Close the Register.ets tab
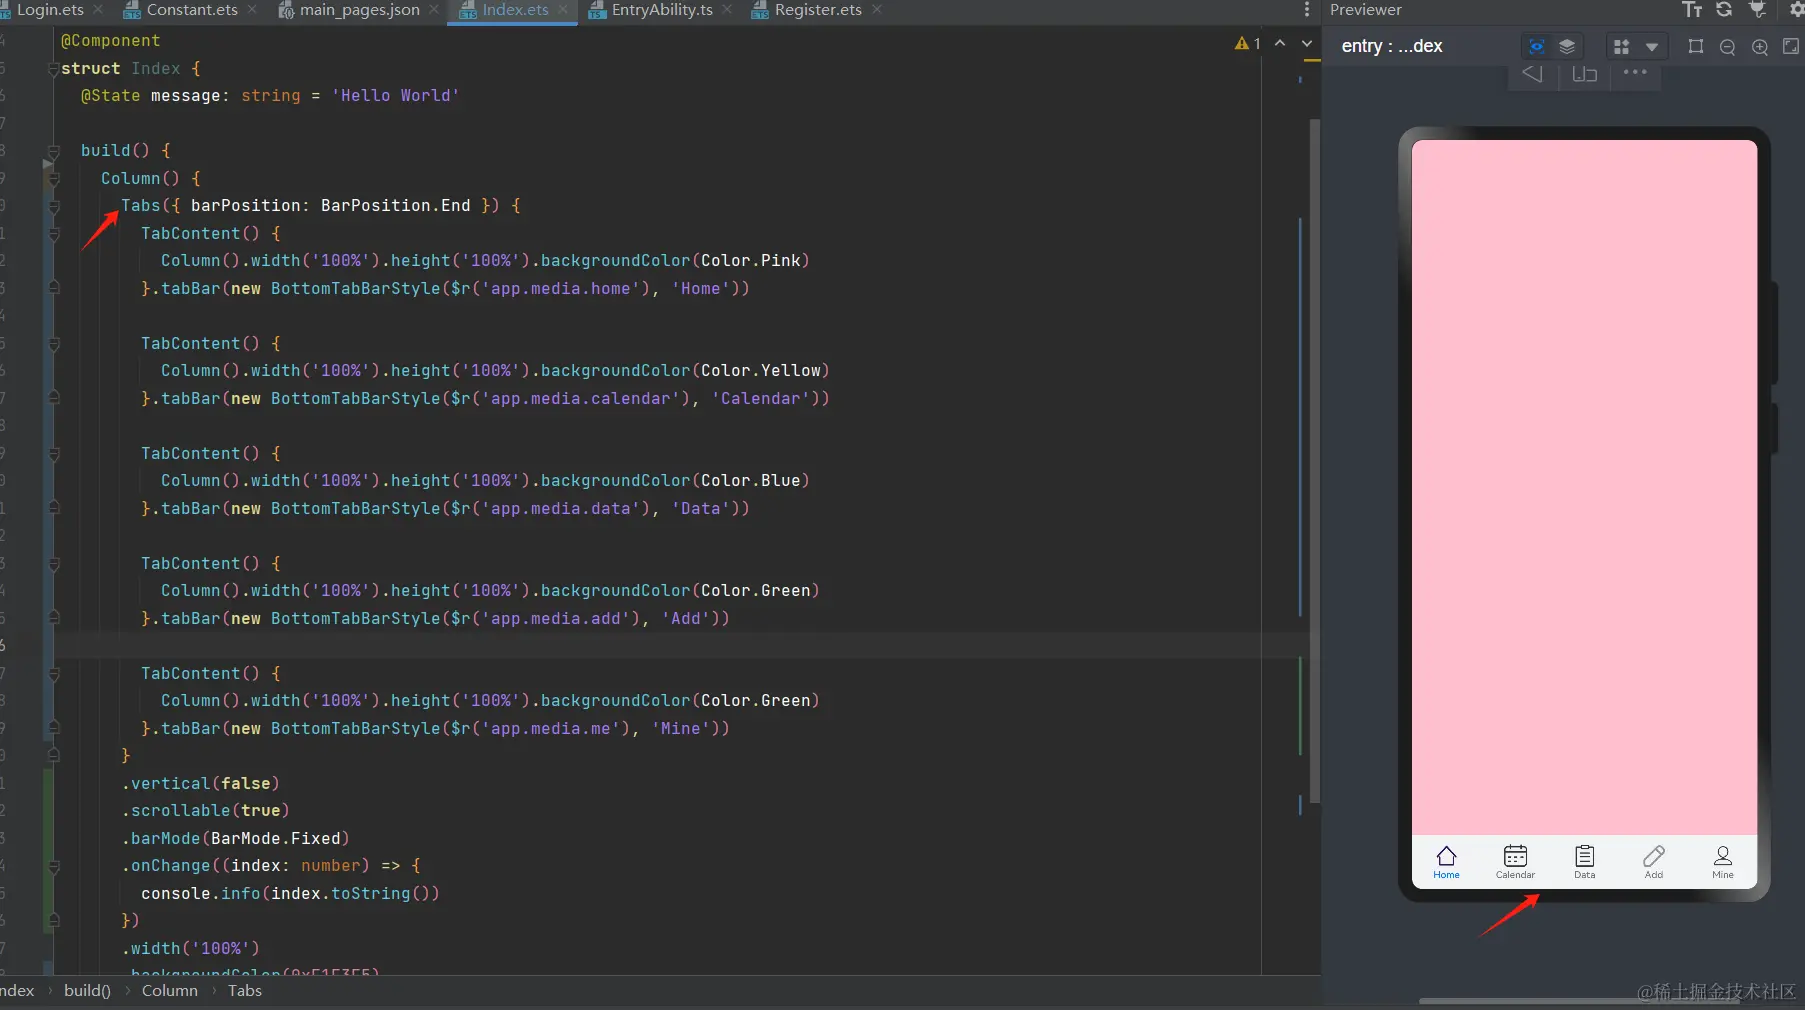The image size is (1805, 1010). pos(877,10)
